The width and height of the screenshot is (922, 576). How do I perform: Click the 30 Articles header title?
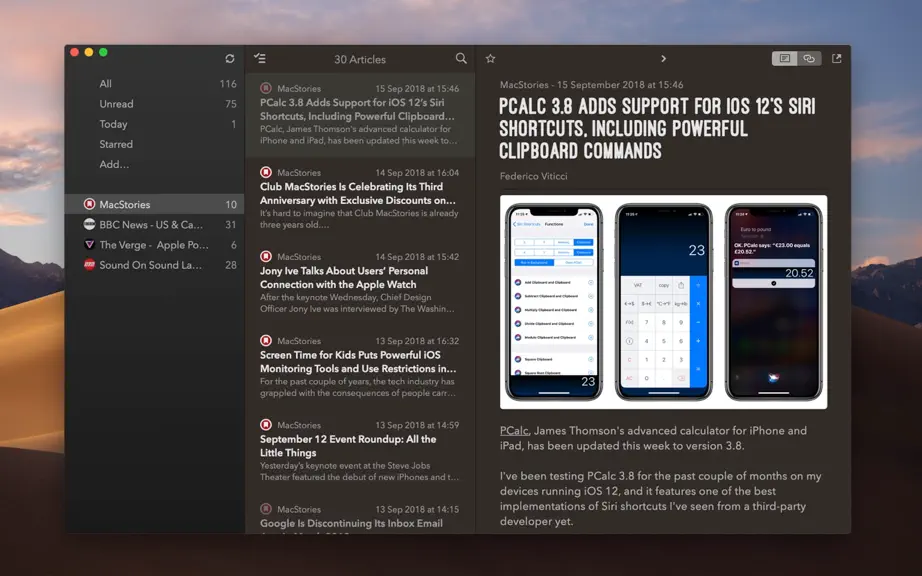360,59
